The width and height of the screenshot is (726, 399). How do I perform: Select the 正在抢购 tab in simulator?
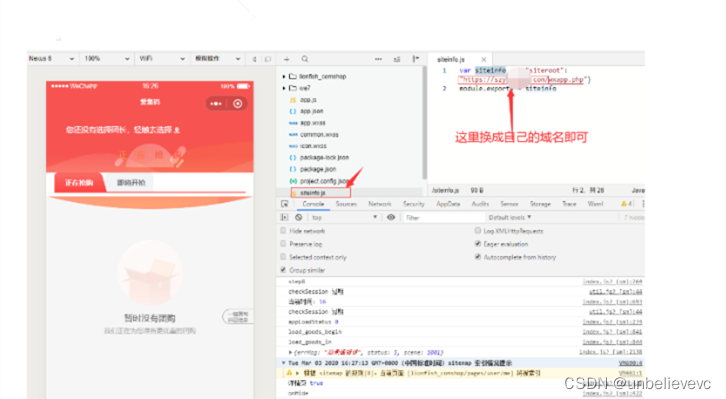pyautogui.click(x=79, y=182)
